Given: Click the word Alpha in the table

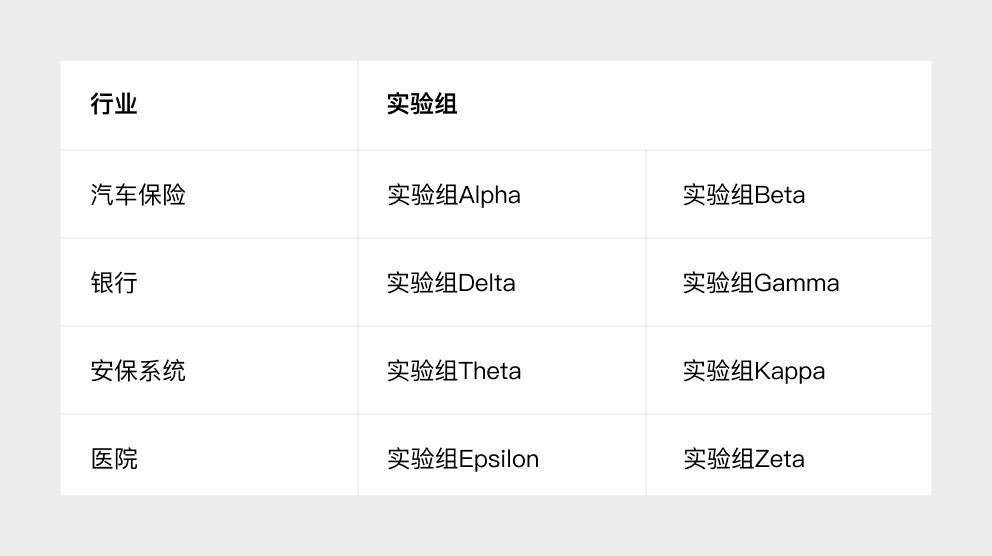Looking at the screenshot, I should [x=490, y=195].
